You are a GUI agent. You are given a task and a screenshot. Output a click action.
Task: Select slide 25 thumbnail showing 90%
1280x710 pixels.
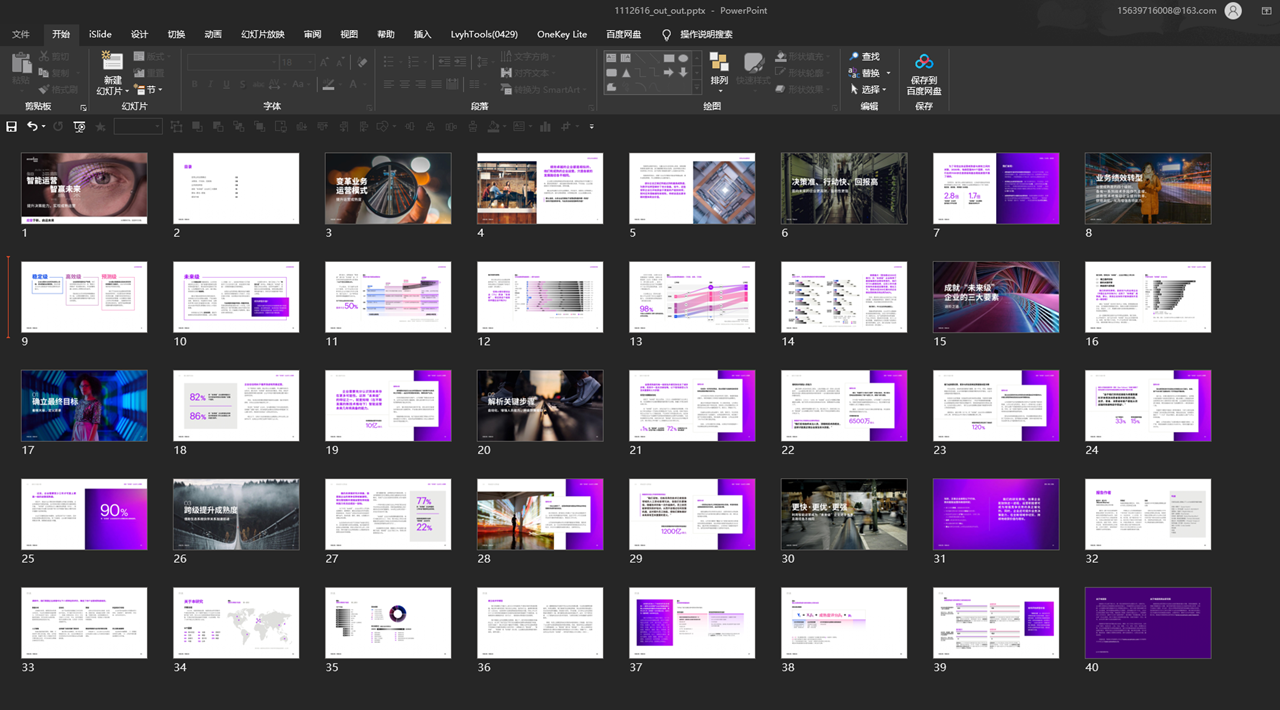coord(84,514)
